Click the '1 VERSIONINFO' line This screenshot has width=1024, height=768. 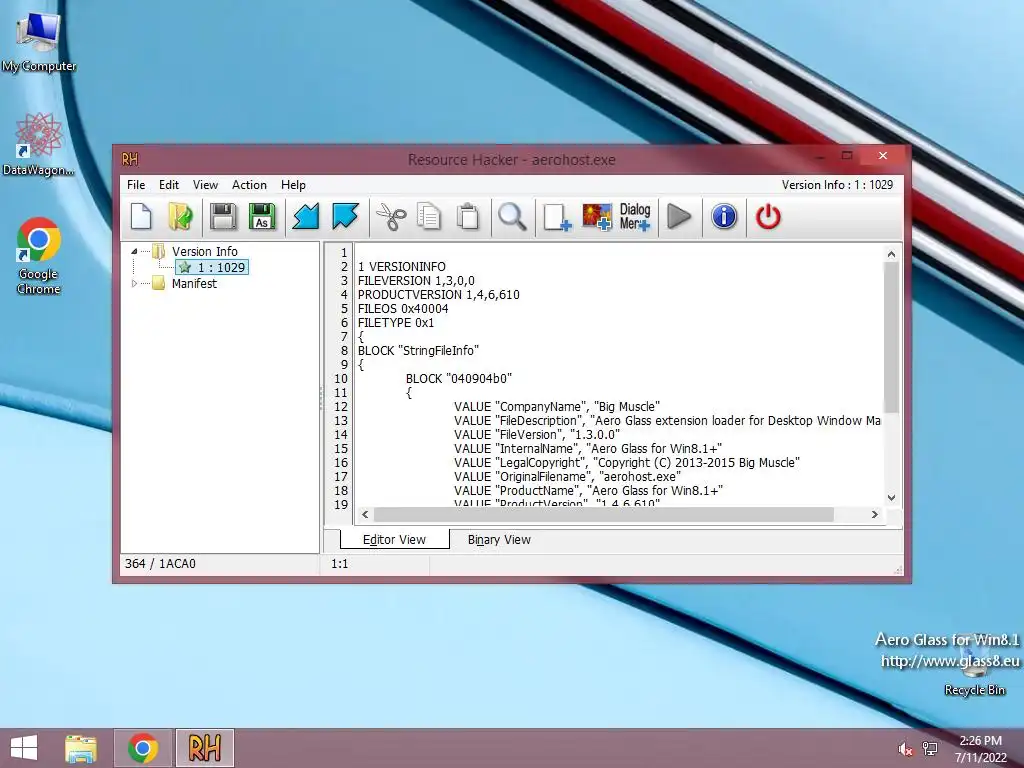click(x=402, y=266)
